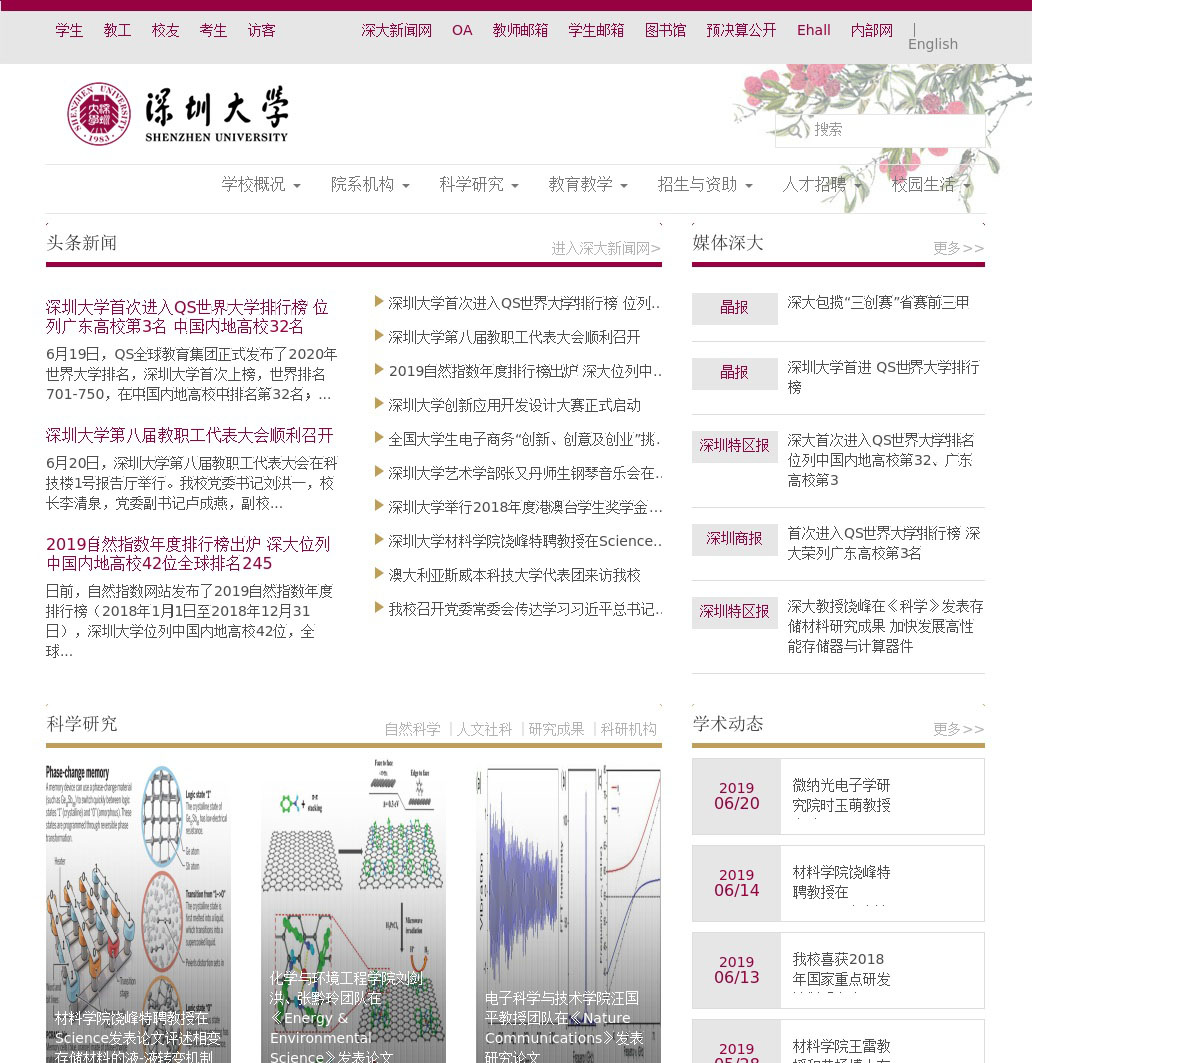Image resolution: width=1200 pixels, height=1063 pixels.
Task: Open headline about QS世界大学排行榜 广东高校第3名
Action: [187, 317]
